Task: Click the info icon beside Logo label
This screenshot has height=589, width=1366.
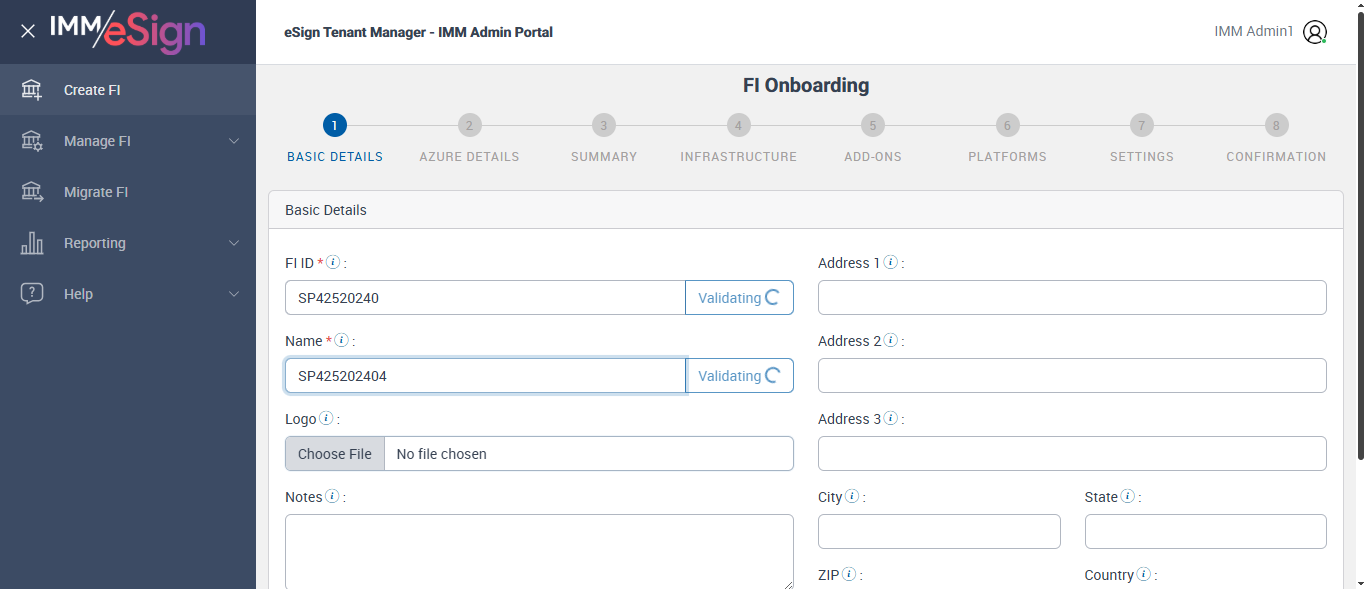Action: [326, 419]
